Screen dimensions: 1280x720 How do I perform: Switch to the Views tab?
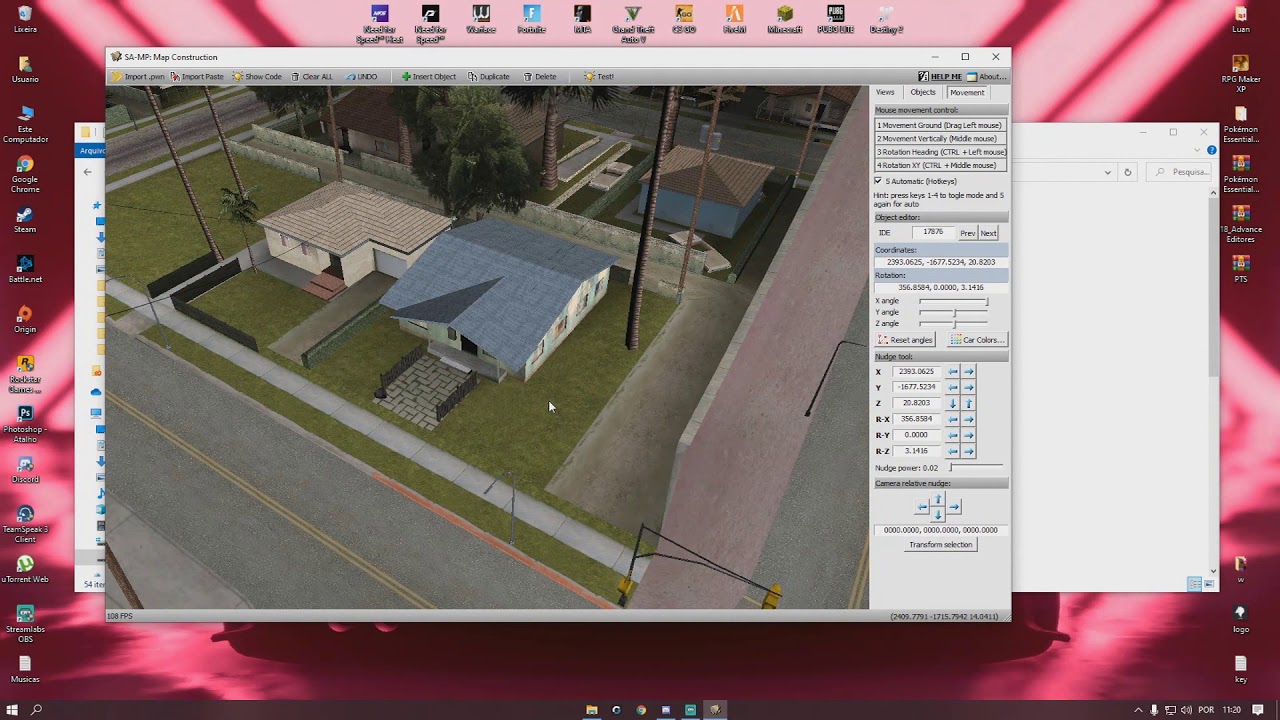point(885,92)
